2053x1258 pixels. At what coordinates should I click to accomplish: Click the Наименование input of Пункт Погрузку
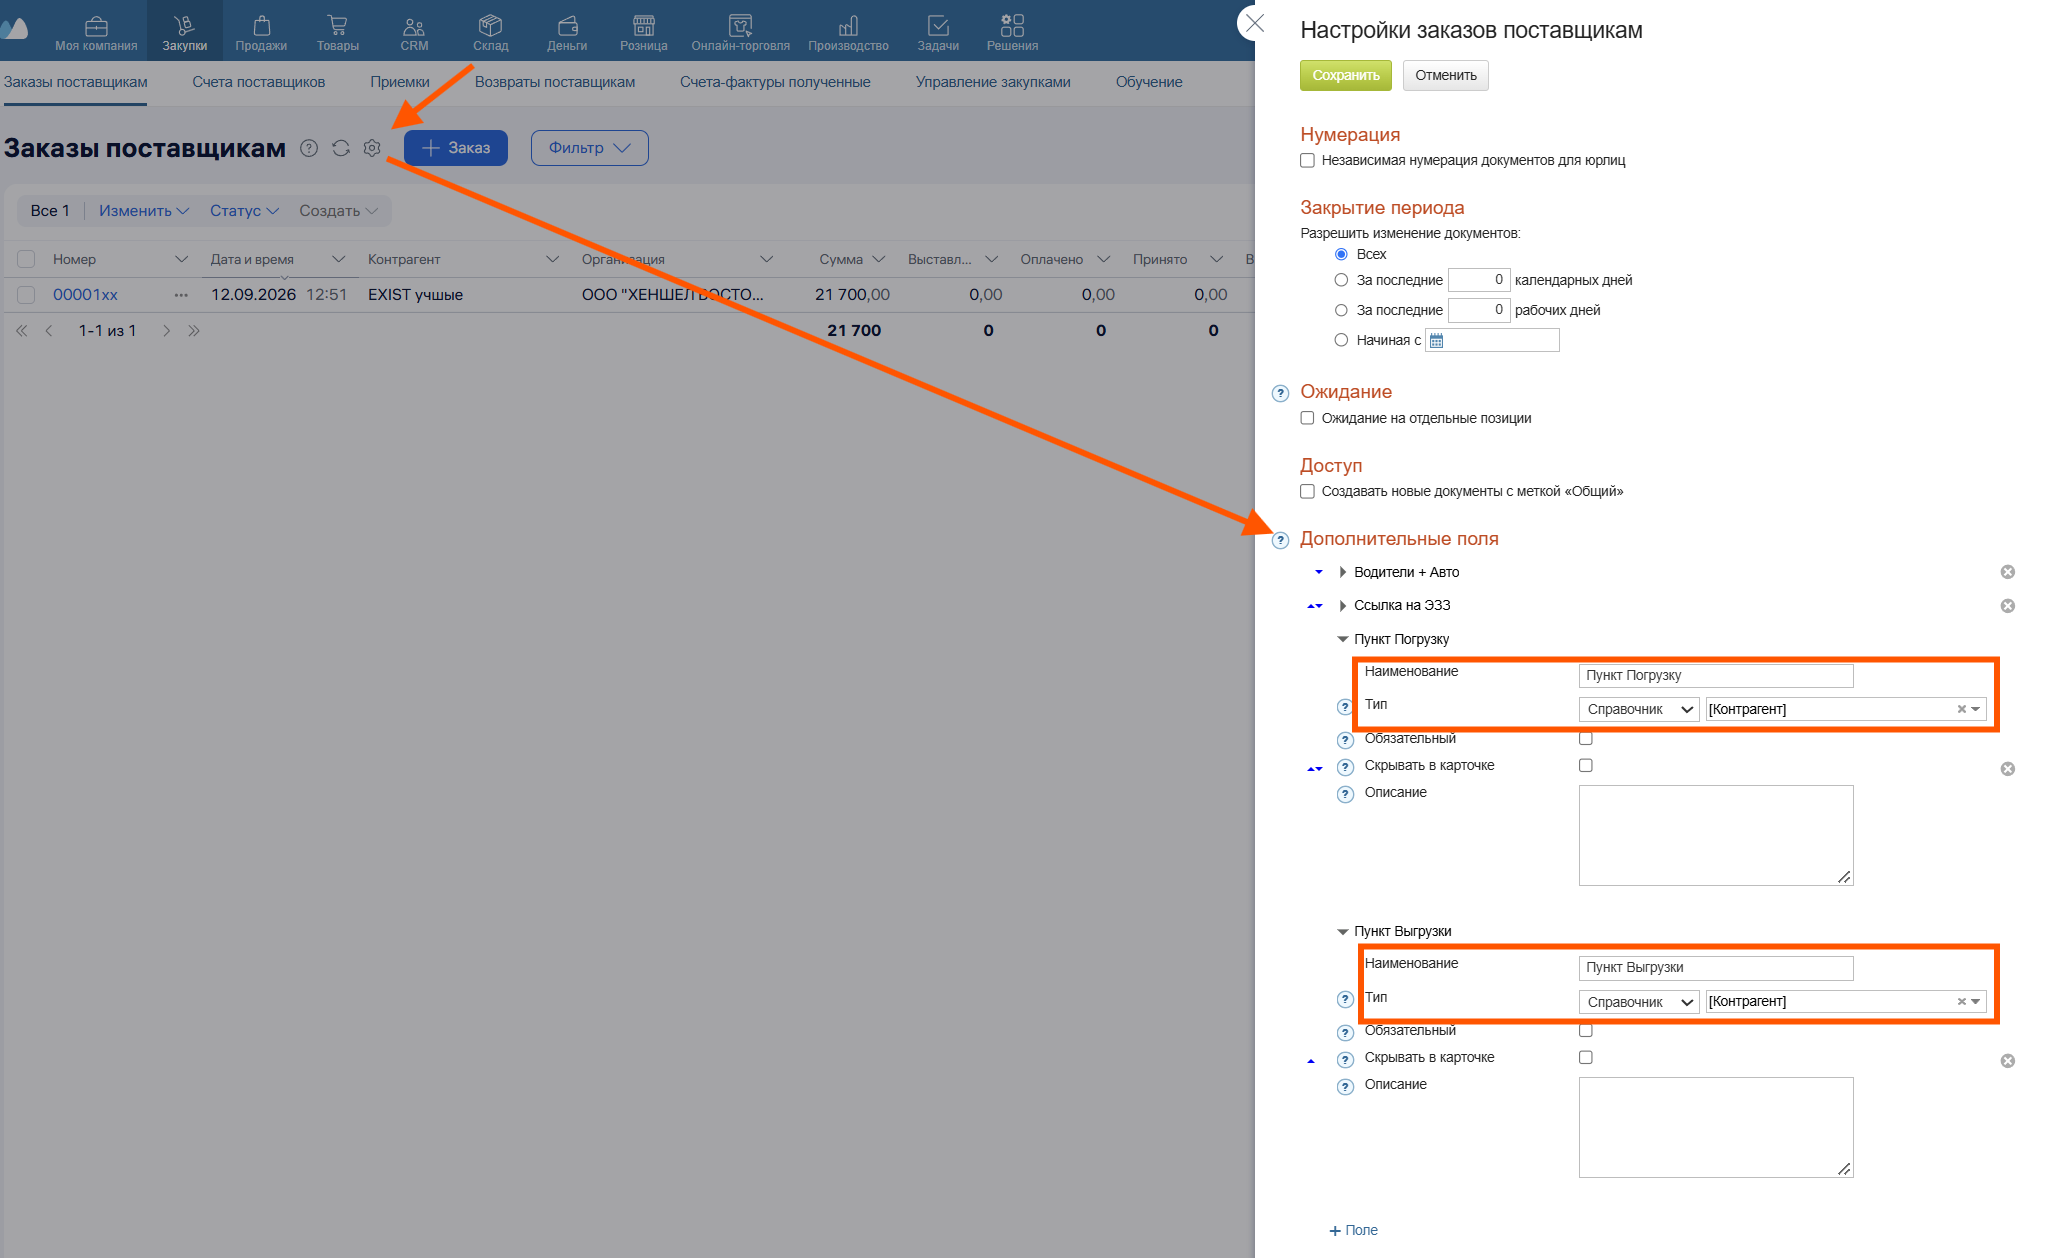coord(1716,676)
